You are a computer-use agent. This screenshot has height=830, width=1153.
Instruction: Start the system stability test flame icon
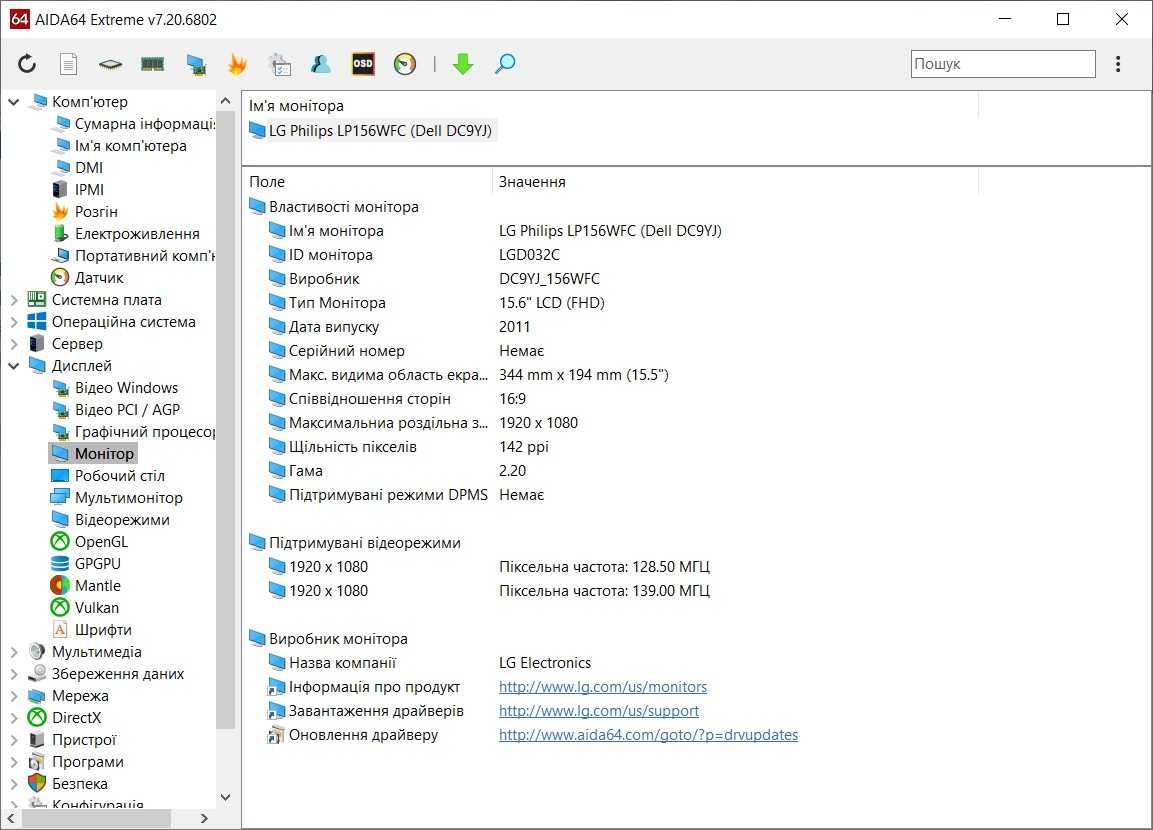pos(237,64)
